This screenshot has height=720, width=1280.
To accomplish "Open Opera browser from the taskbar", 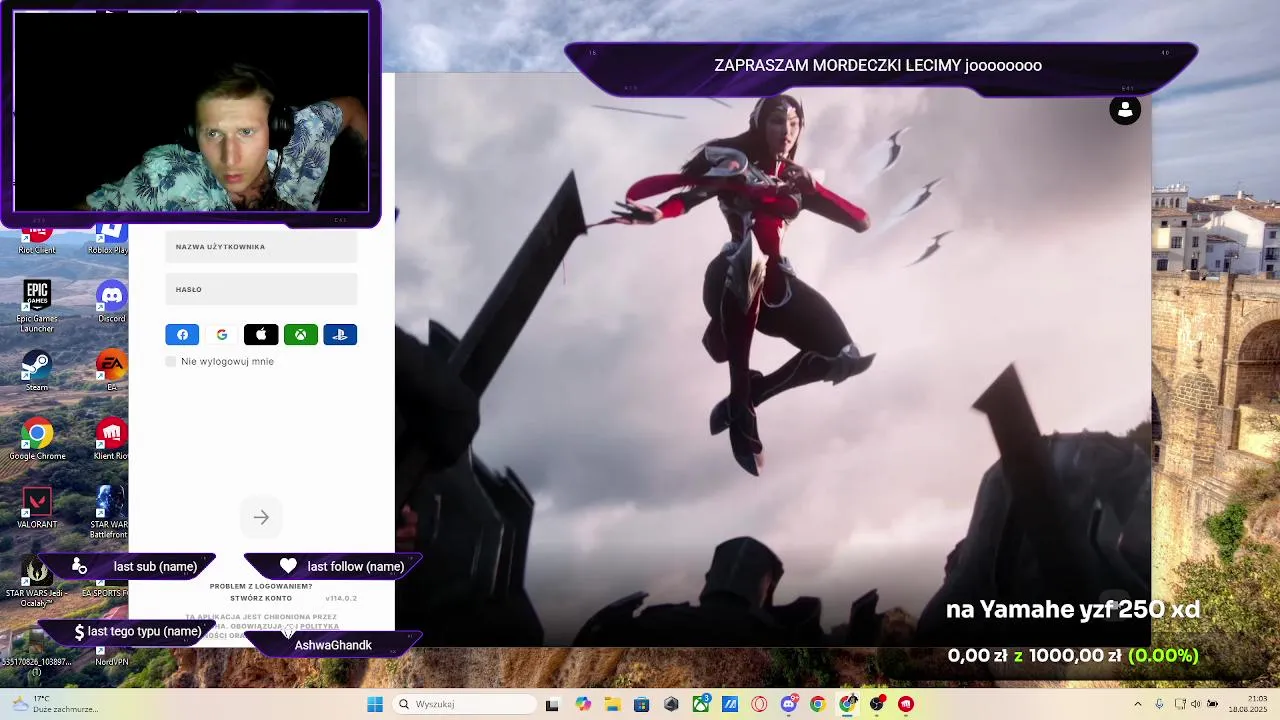I will point(759,704).
